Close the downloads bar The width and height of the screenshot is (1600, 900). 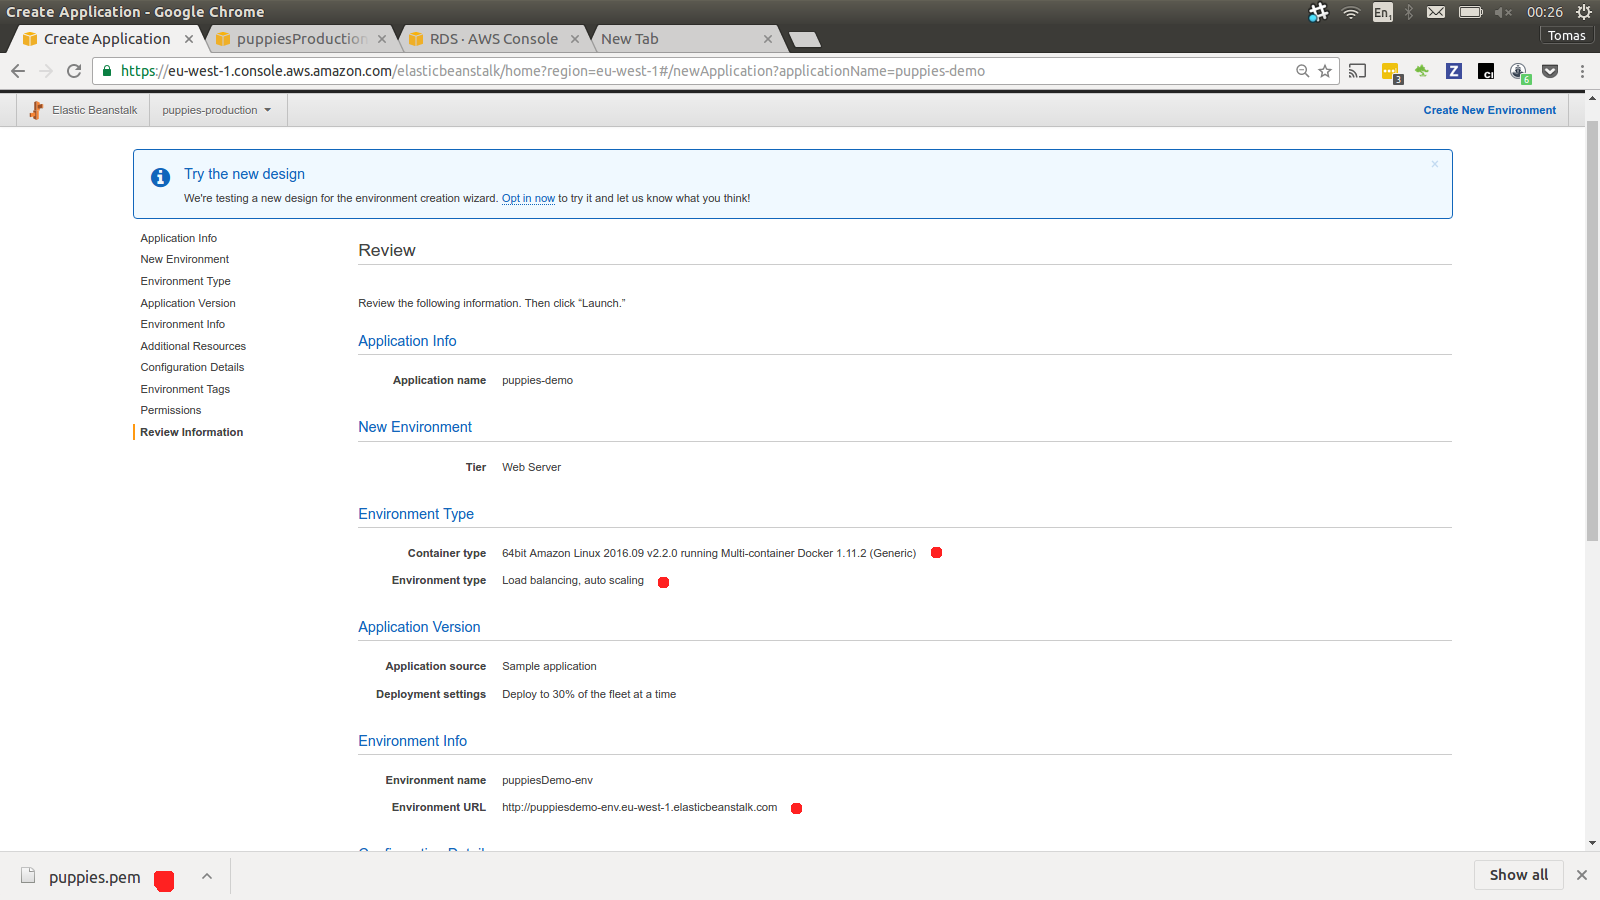(1582, 875)
